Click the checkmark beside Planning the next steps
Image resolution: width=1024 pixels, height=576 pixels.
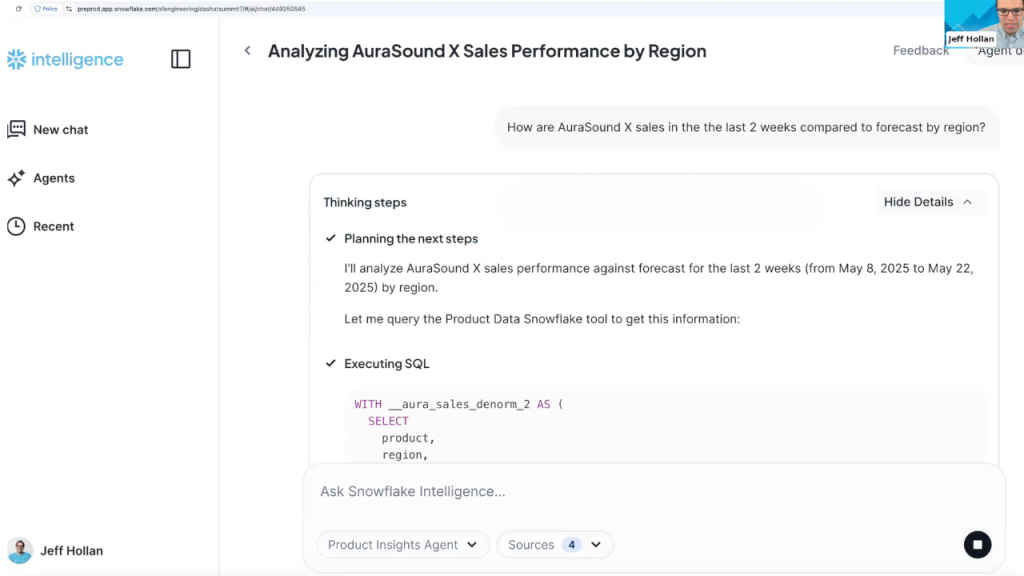point(330,238)
